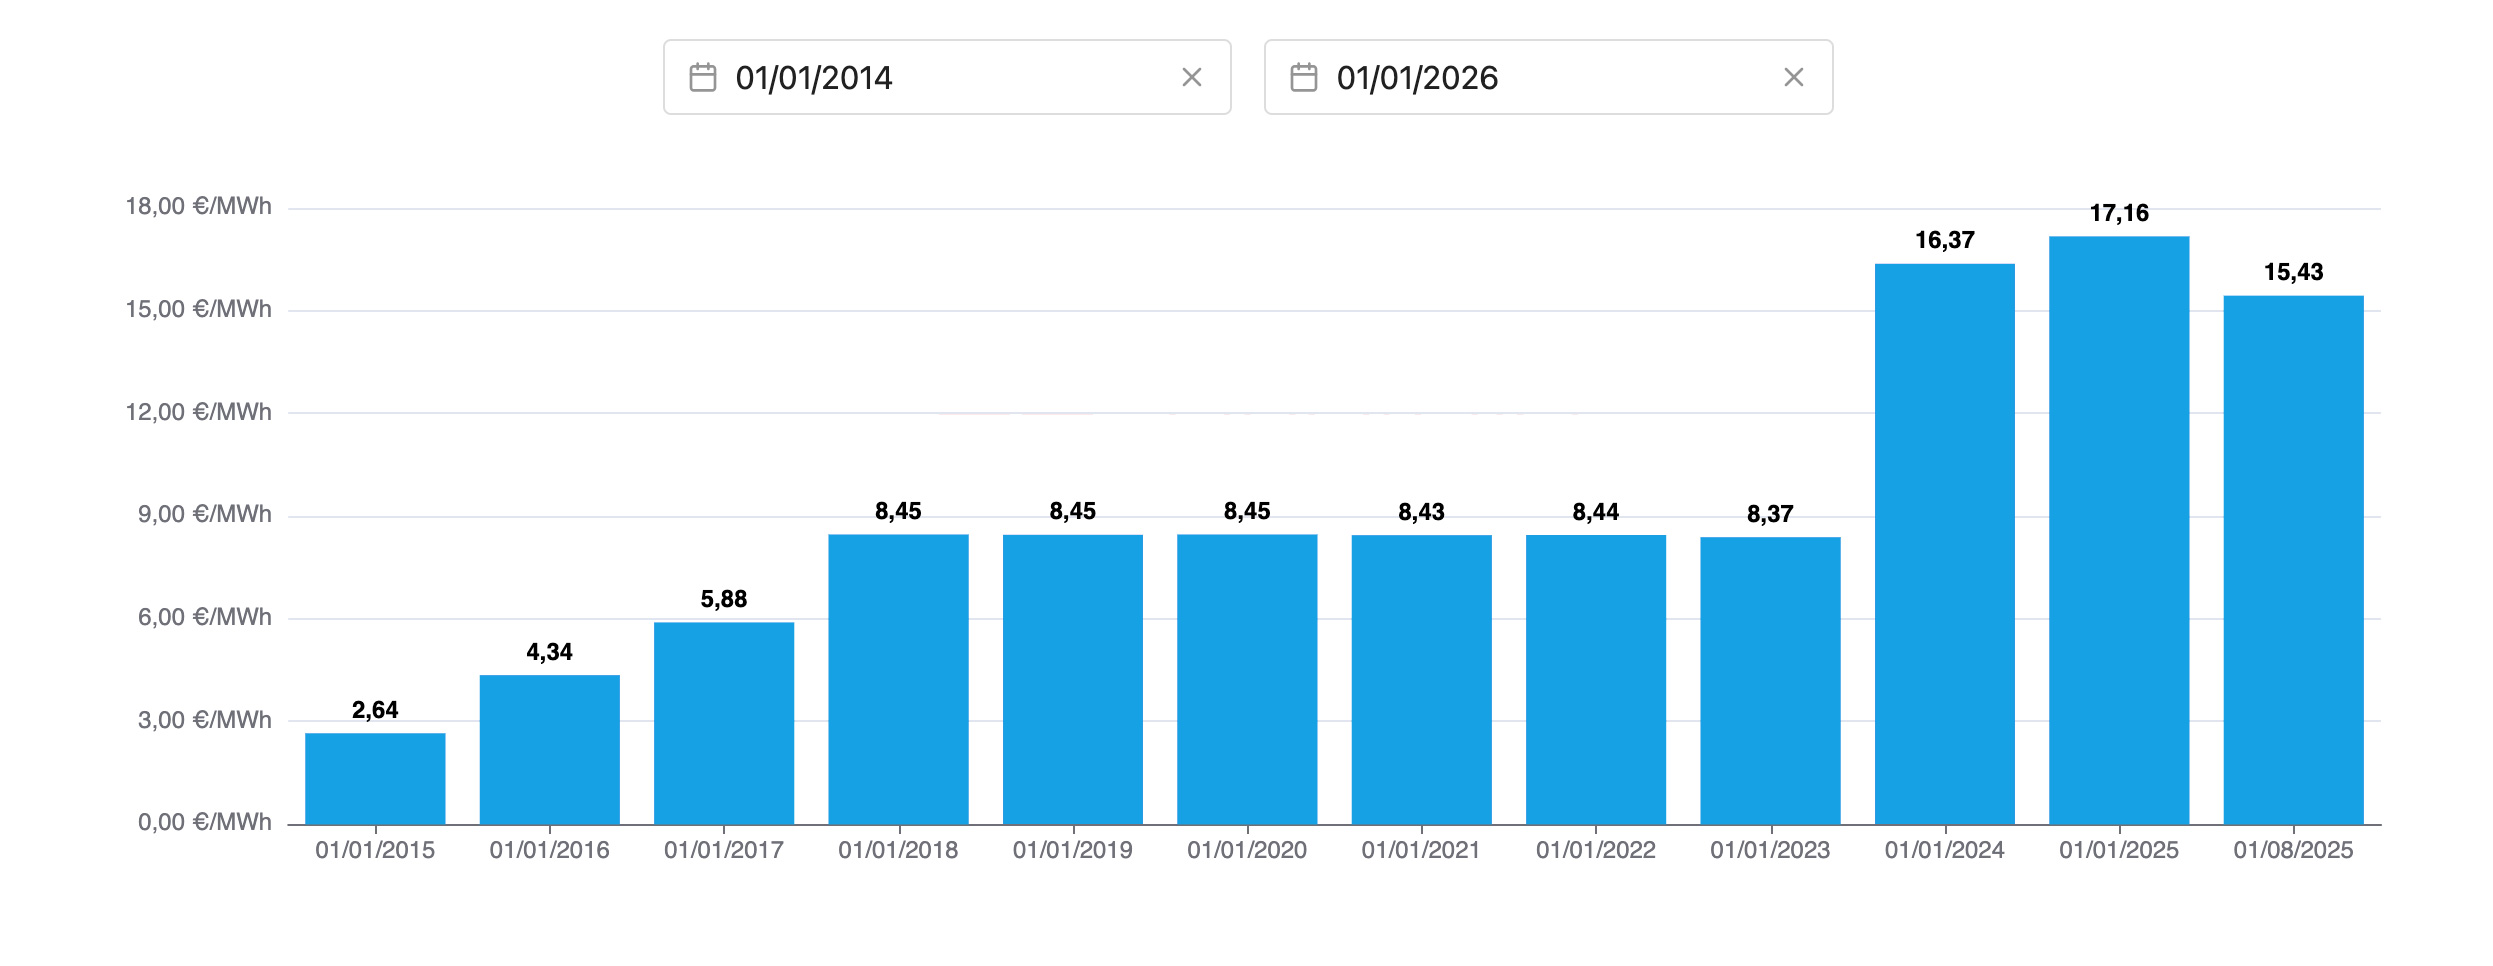Click the 01/01/2024 x-axis label
Viewport: 2493px width, 966px height.
click(x=1944, y=850)
